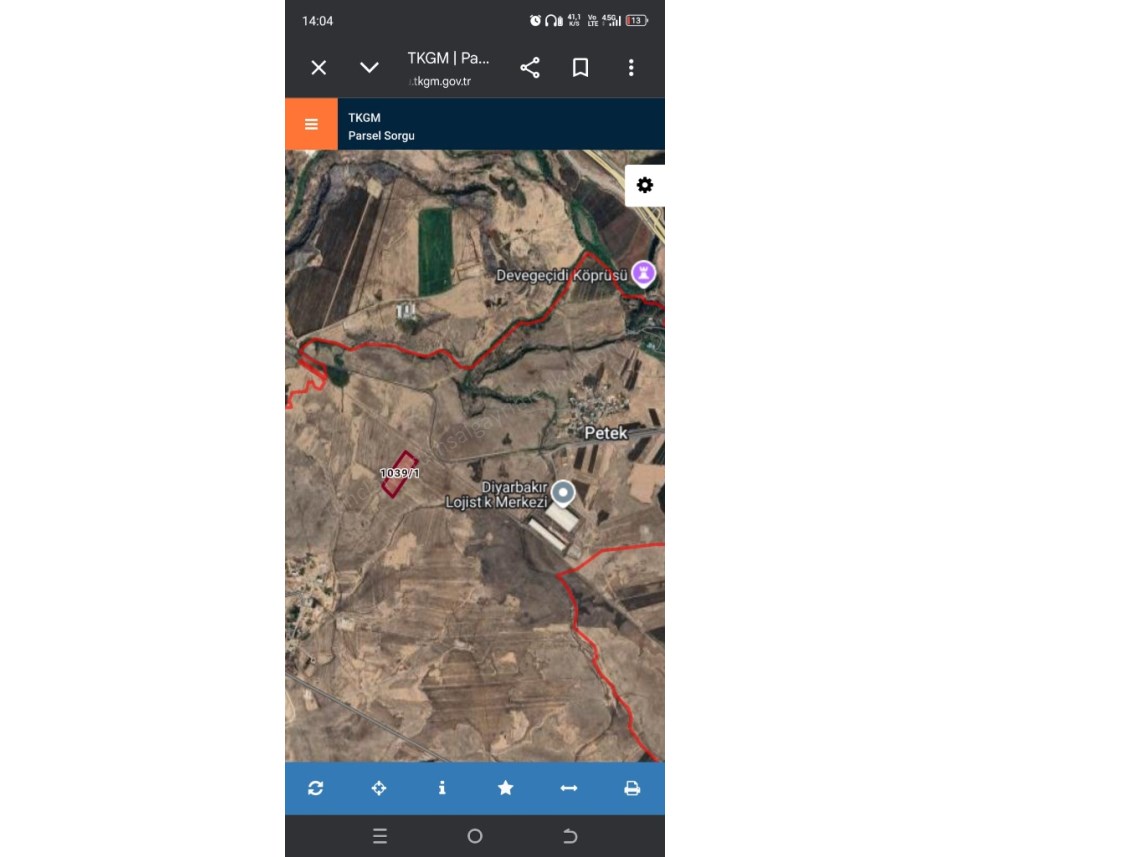
Task: Select parcel 1039/1 on the map
Action: point(399,473)
